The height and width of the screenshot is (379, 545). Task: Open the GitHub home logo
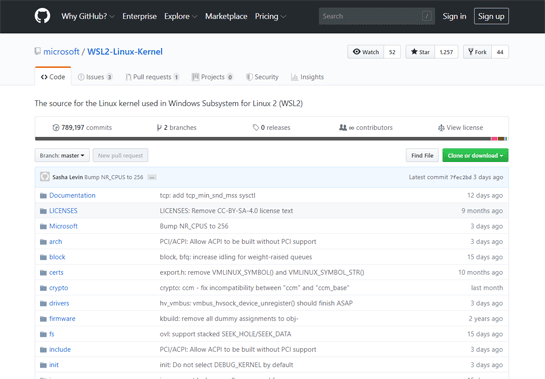(42, 16)
